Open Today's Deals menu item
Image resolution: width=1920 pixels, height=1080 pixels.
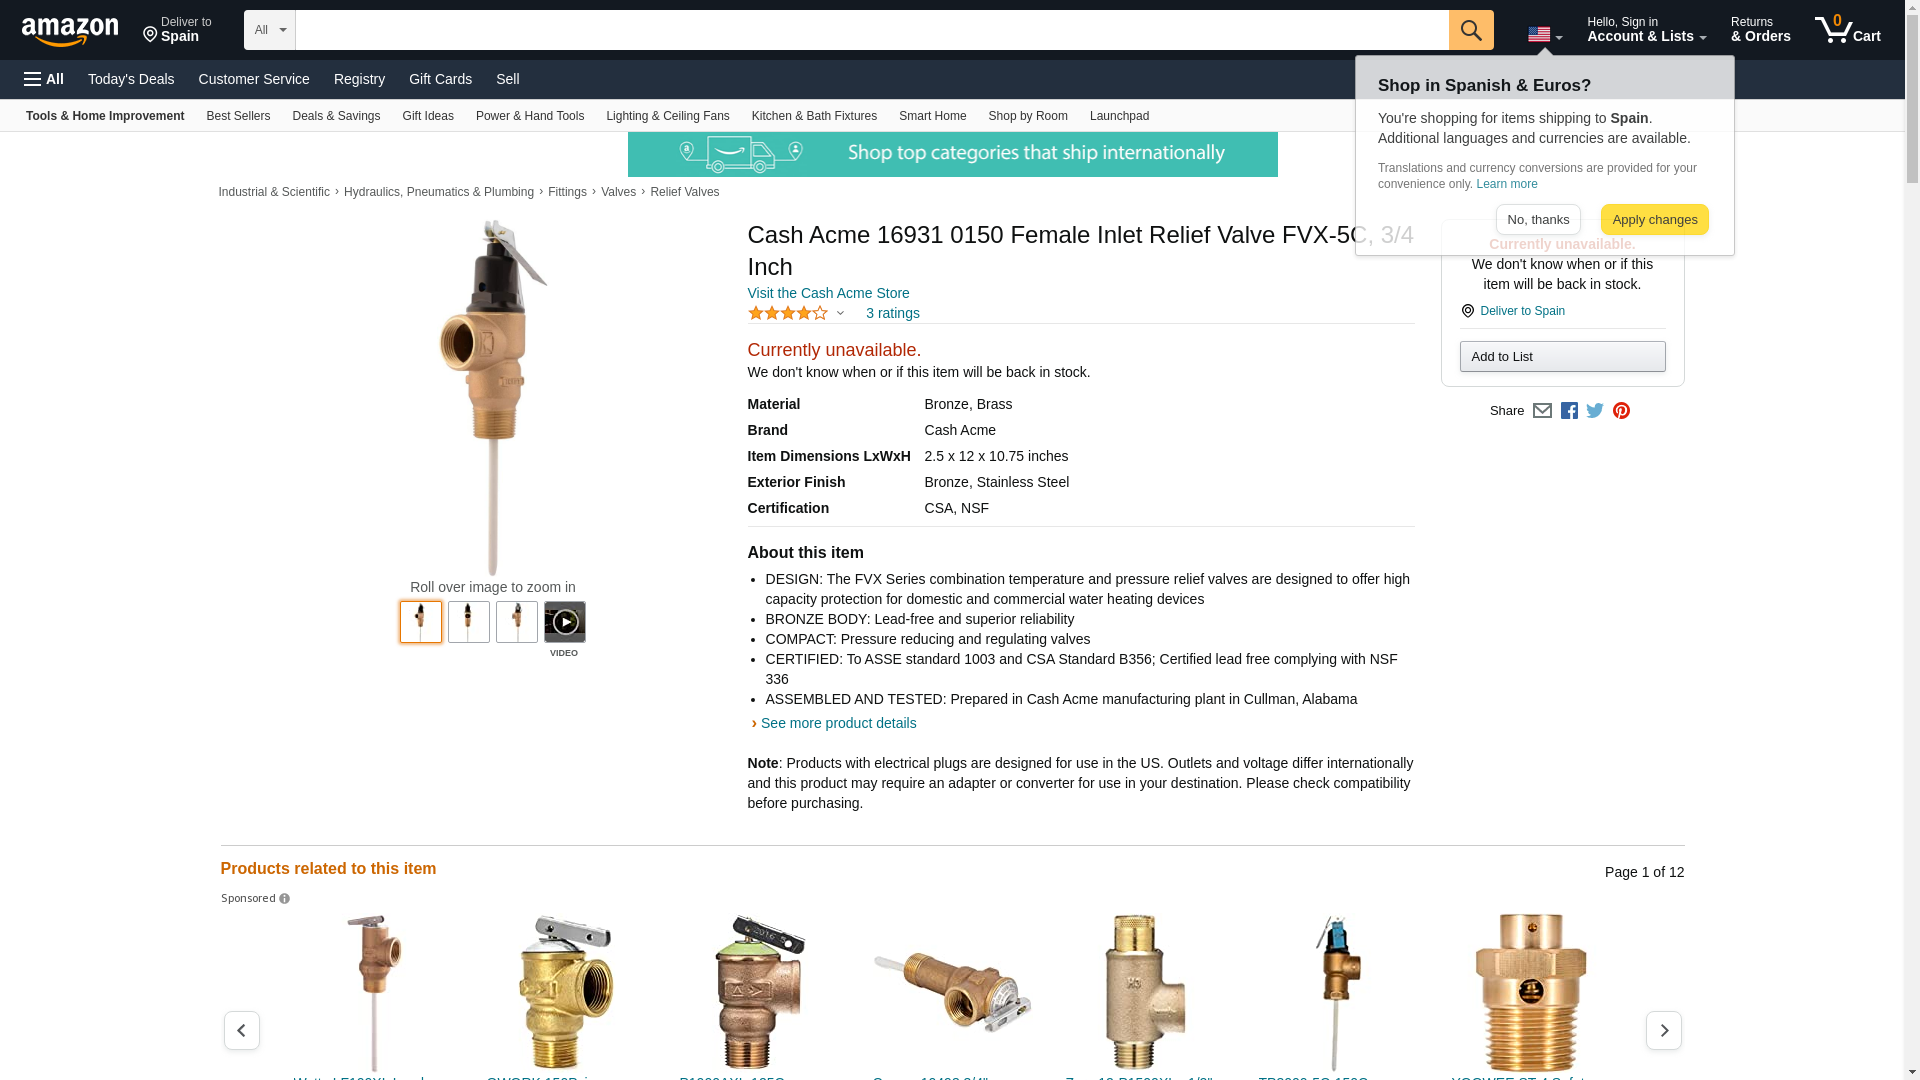click(x=131, y=79)
